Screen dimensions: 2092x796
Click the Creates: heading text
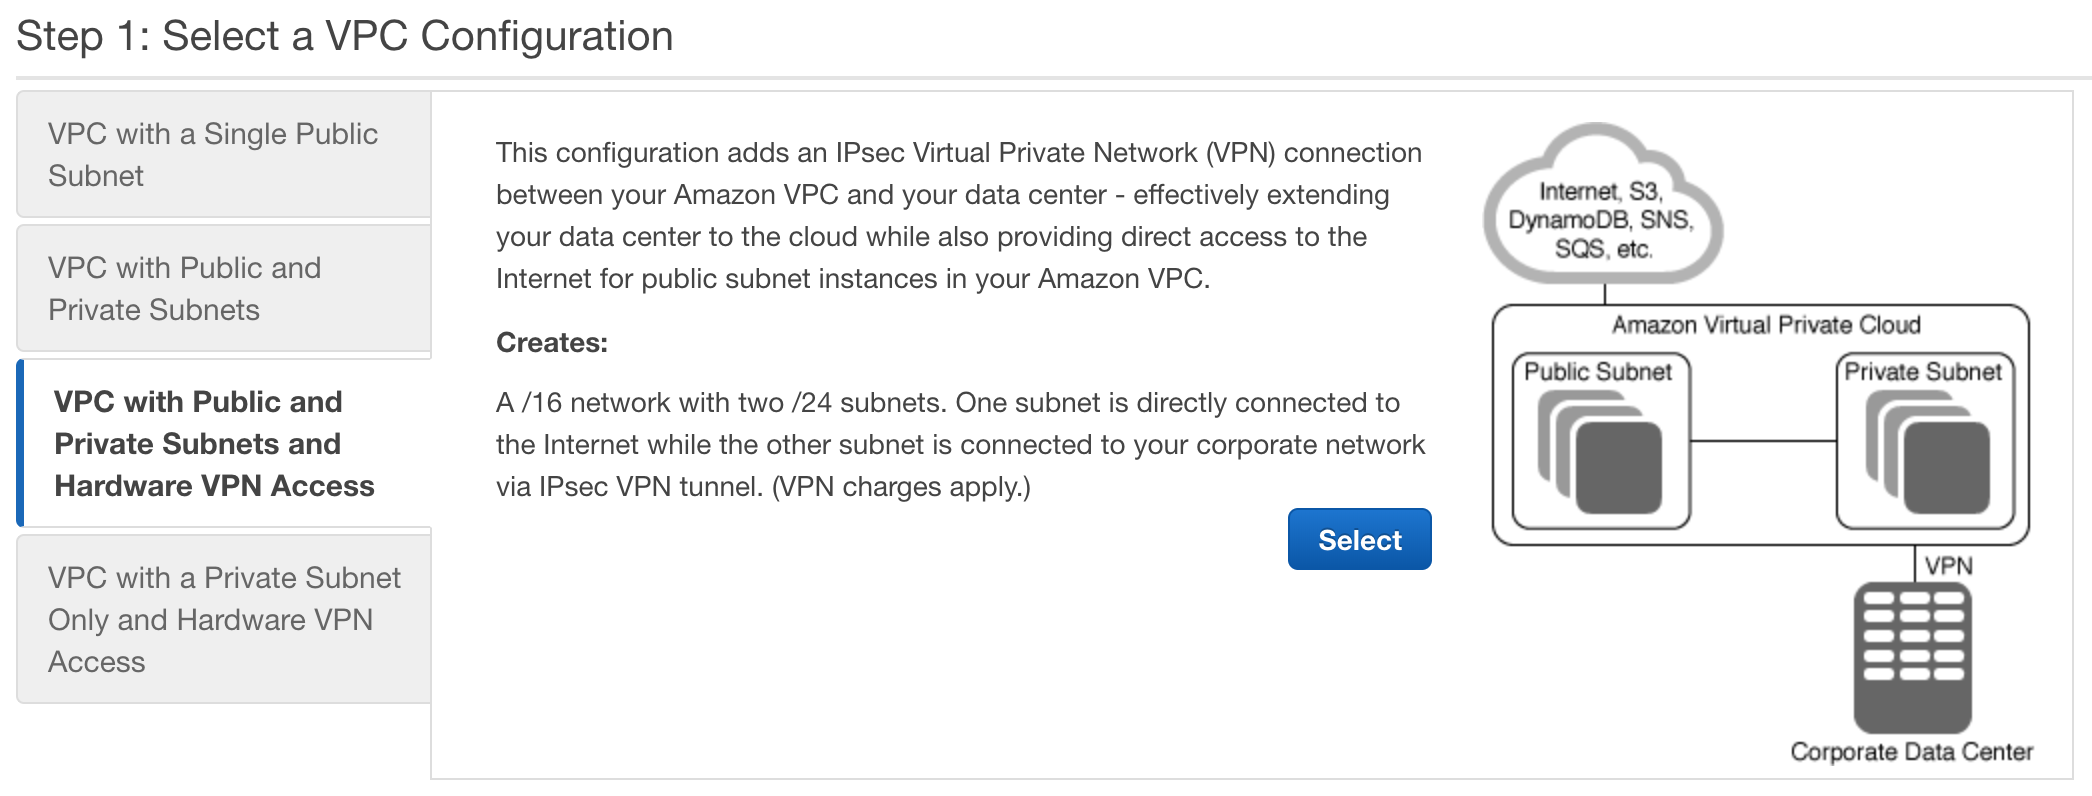(552, 343)
